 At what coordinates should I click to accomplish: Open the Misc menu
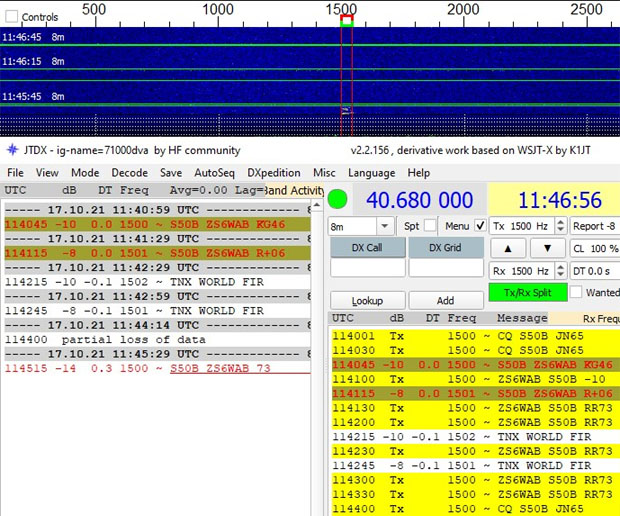pyautogui.click(x=324, y=173)
